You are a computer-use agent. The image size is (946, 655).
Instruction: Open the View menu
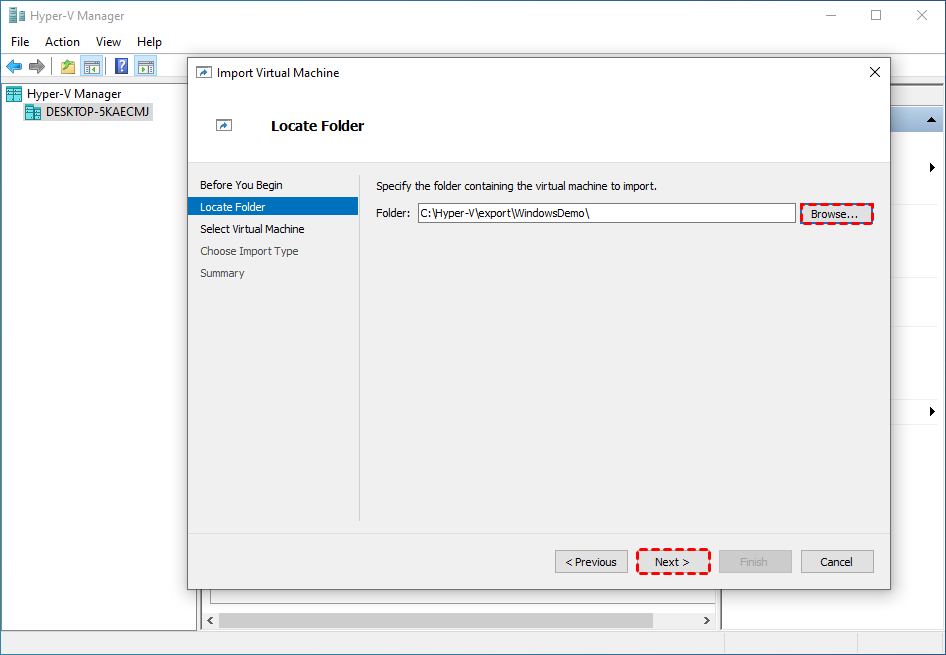point(108,42)
